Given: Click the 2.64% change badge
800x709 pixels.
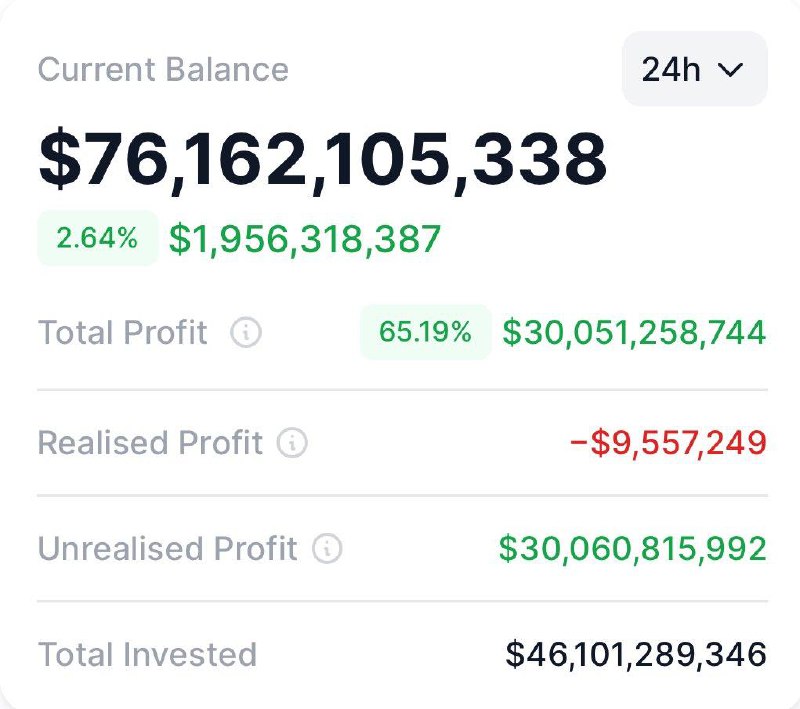Looking at the screenshot, I should [x=97, y=239].
